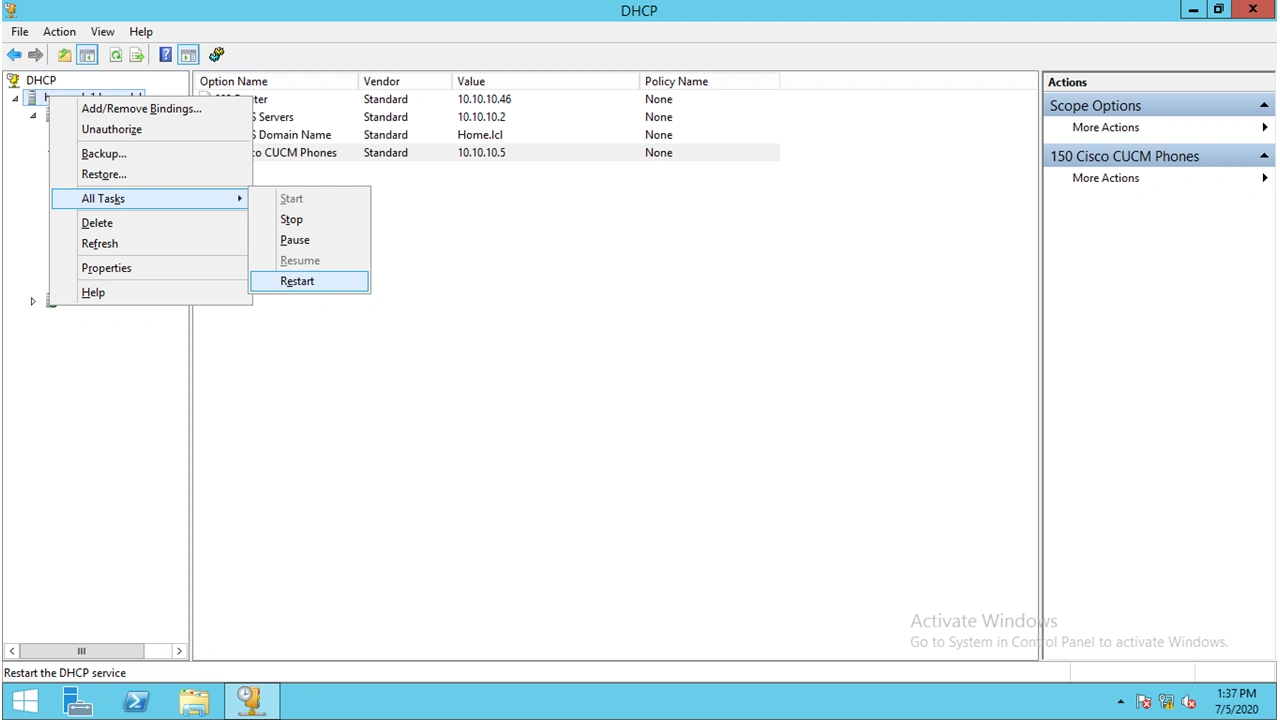The image size is (1280, 720).
Task: Choose Restore... in the context menu
Action: click(x=150, y=174)
